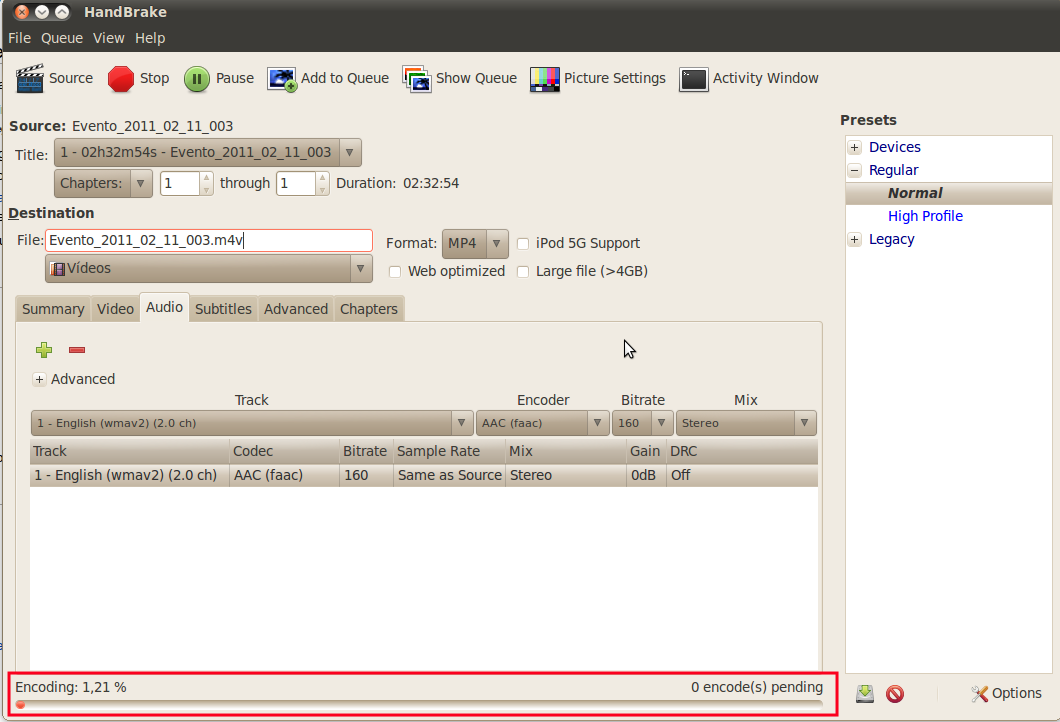Expand the Advanced audio options
The image size is (1060, 722).
pyautogui.click(x=39, y=379)
